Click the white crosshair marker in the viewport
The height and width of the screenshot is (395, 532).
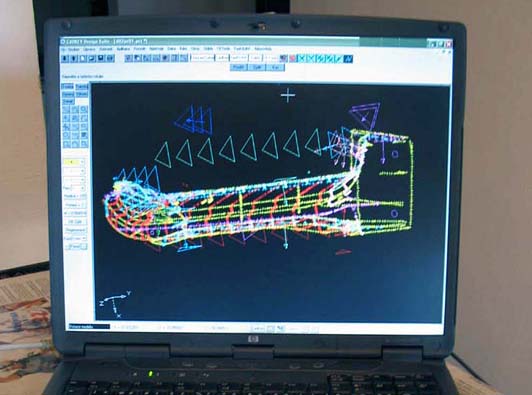tap(288, 95)
